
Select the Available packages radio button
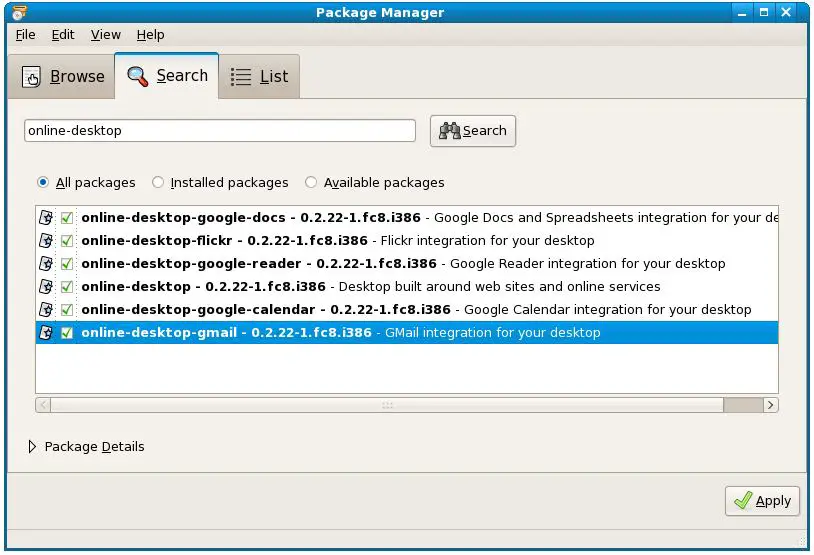tap(311, 182)
